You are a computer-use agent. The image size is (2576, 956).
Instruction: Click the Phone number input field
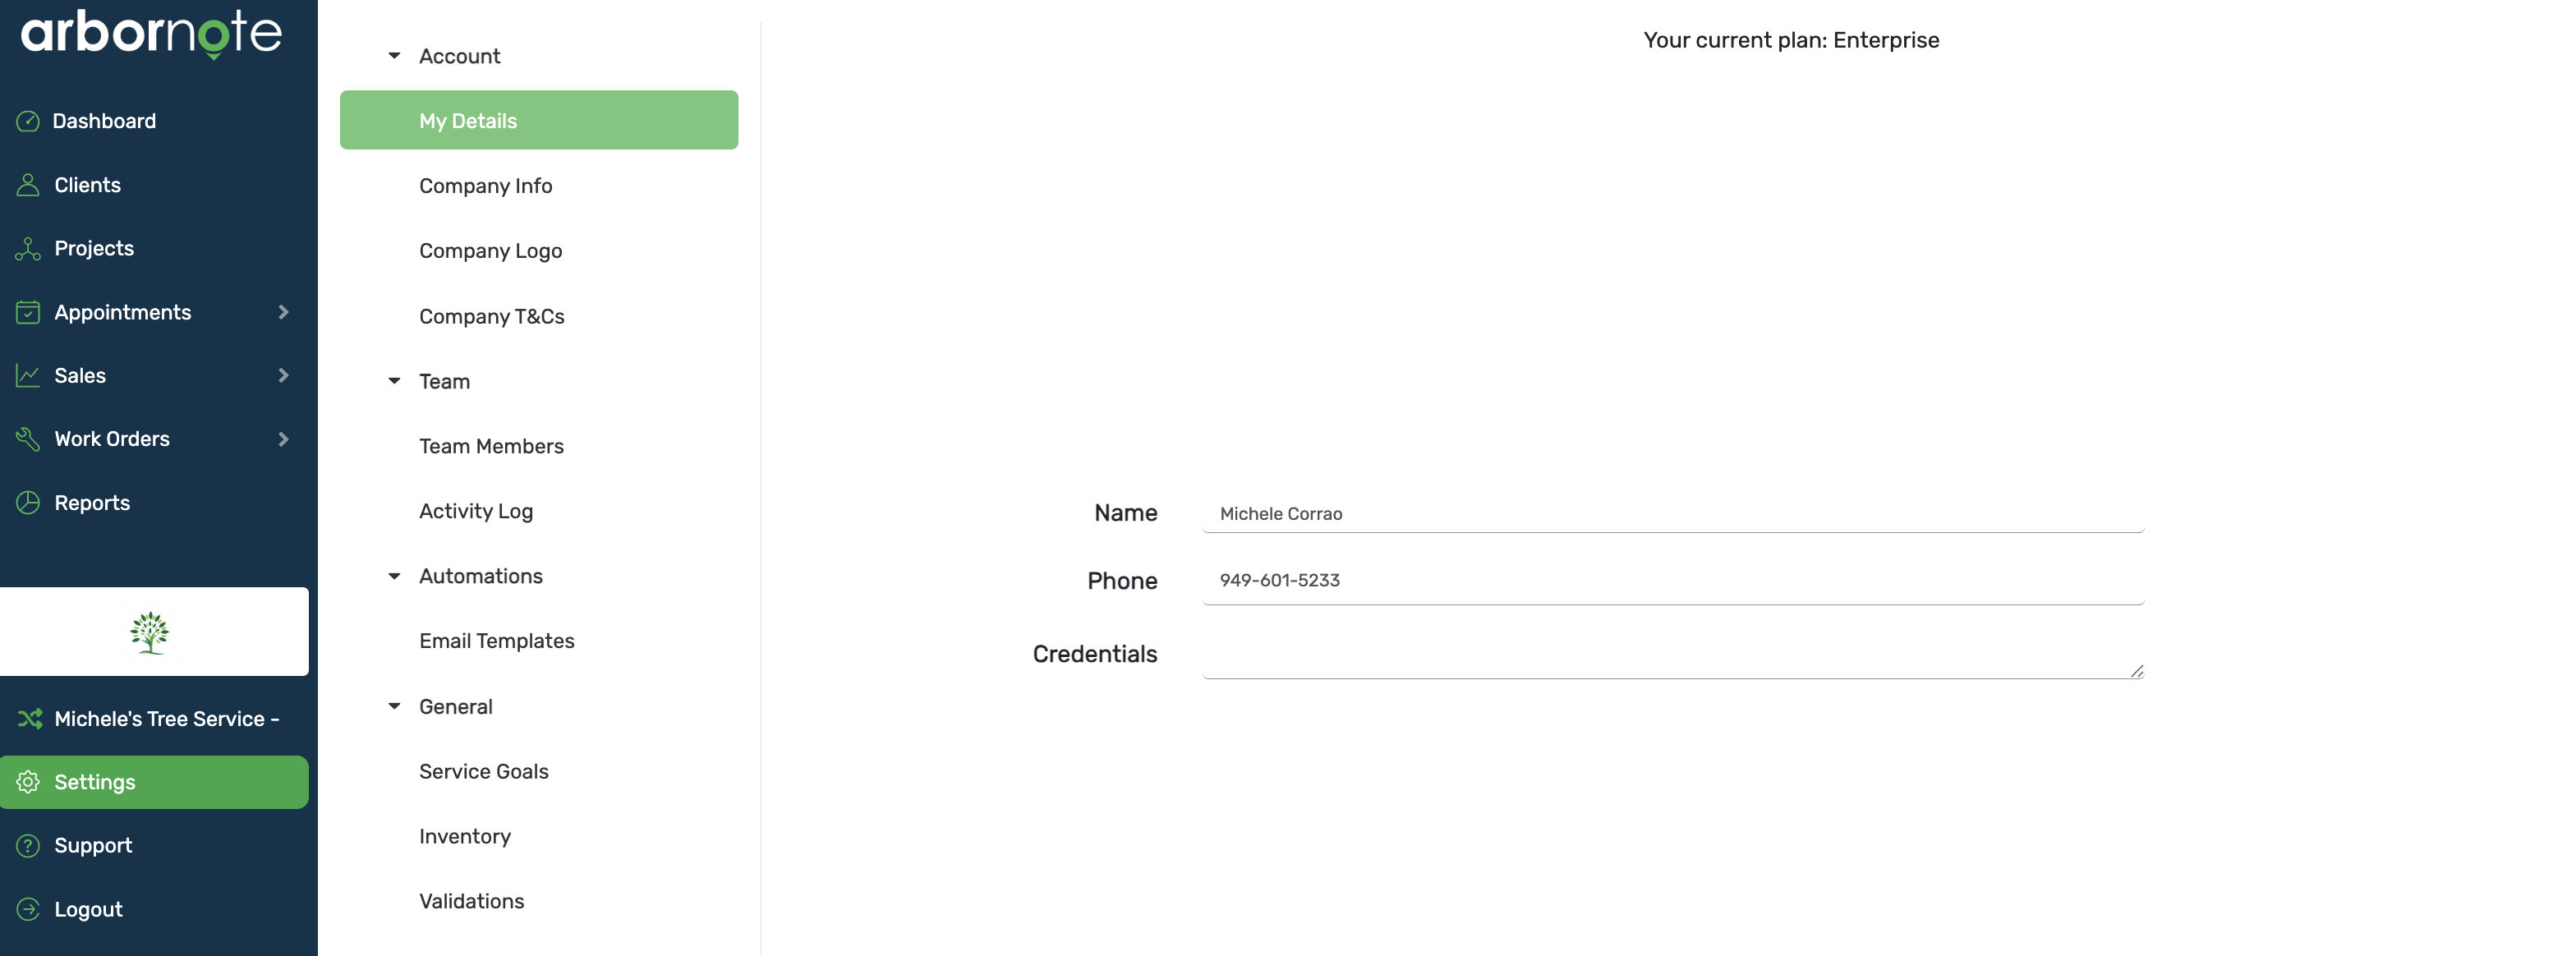pos(1673,581)
